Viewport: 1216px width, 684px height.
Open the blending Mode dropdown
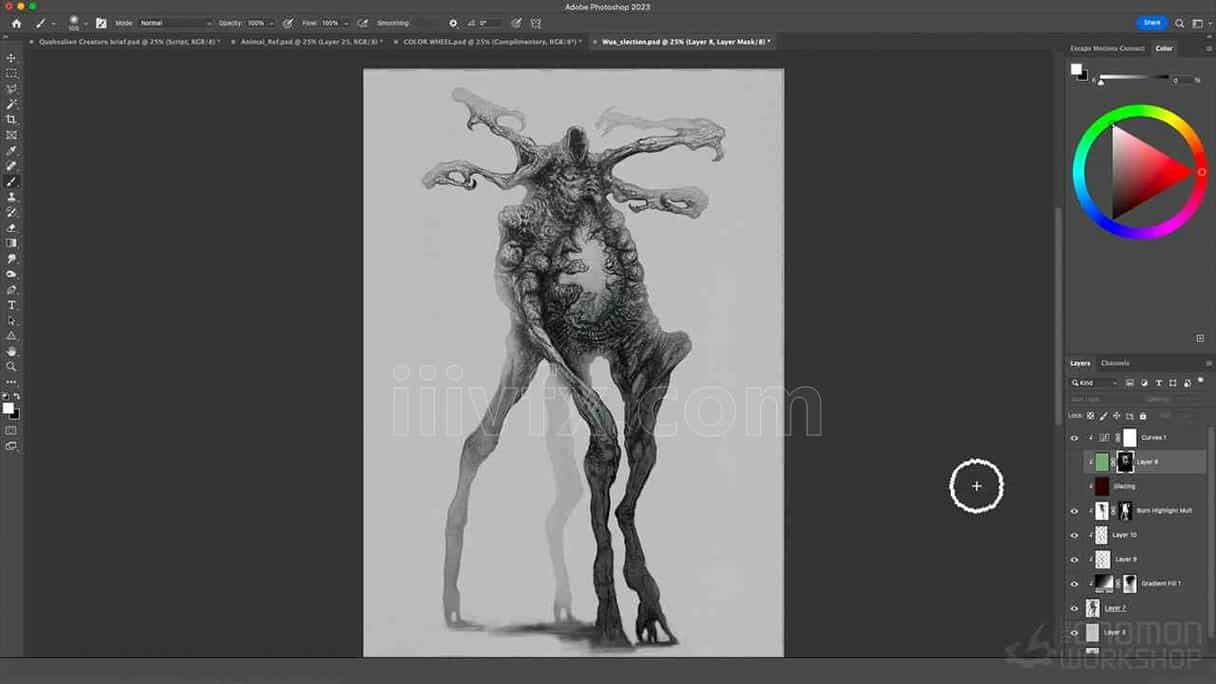175,23
